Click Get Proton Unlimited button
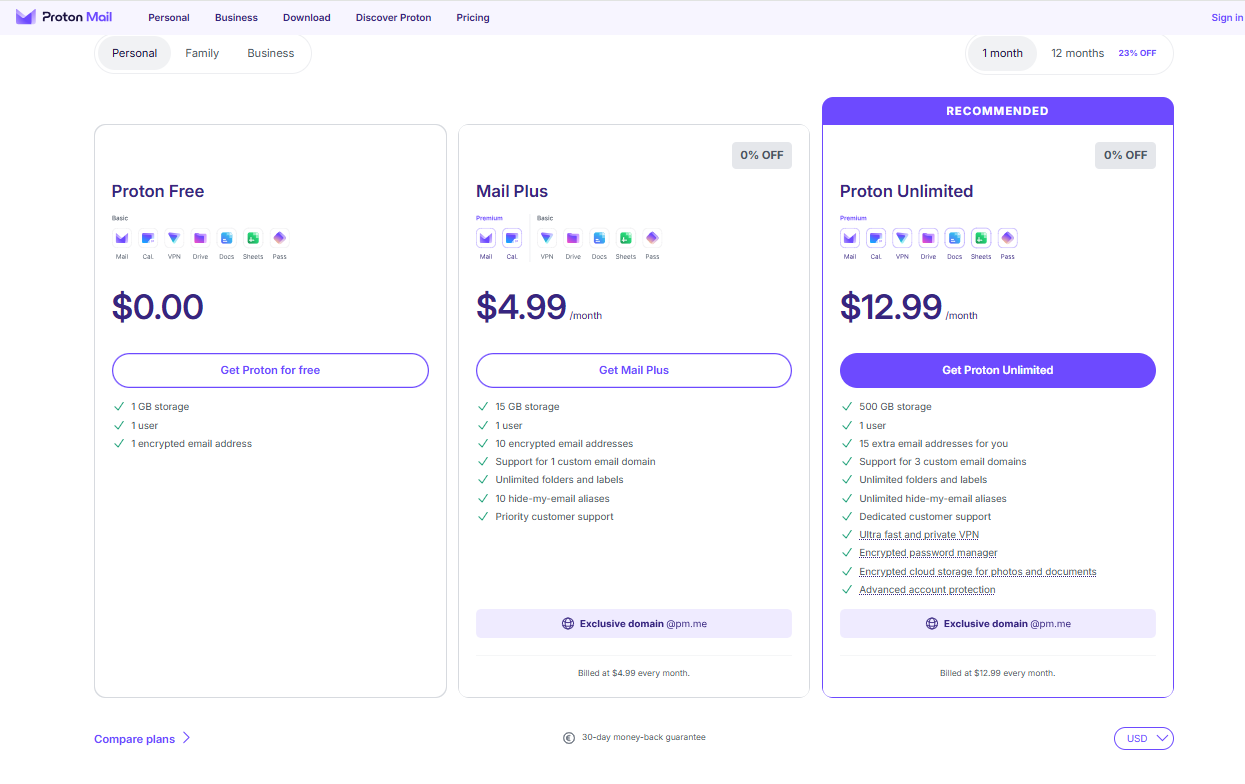Screen dimensions: 1245x784 (998, 370)
